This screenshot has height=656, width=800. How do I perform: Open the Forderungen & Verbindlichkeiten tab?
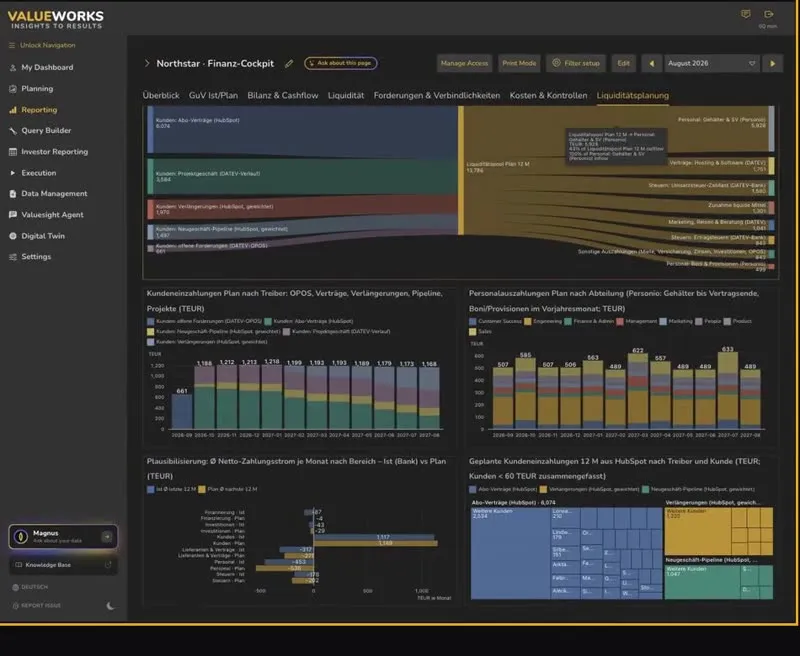(x=437, y=95)
